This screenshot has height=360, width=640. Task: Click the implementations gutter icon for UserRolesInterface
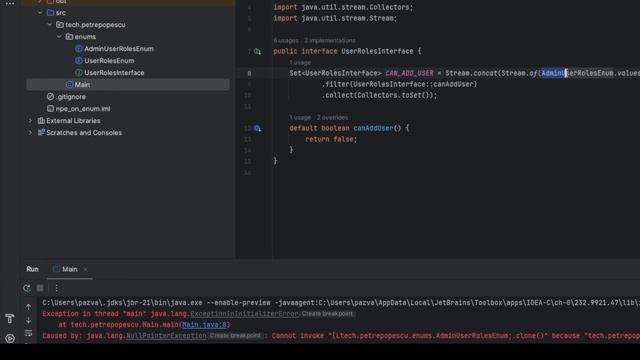[258, 51]
